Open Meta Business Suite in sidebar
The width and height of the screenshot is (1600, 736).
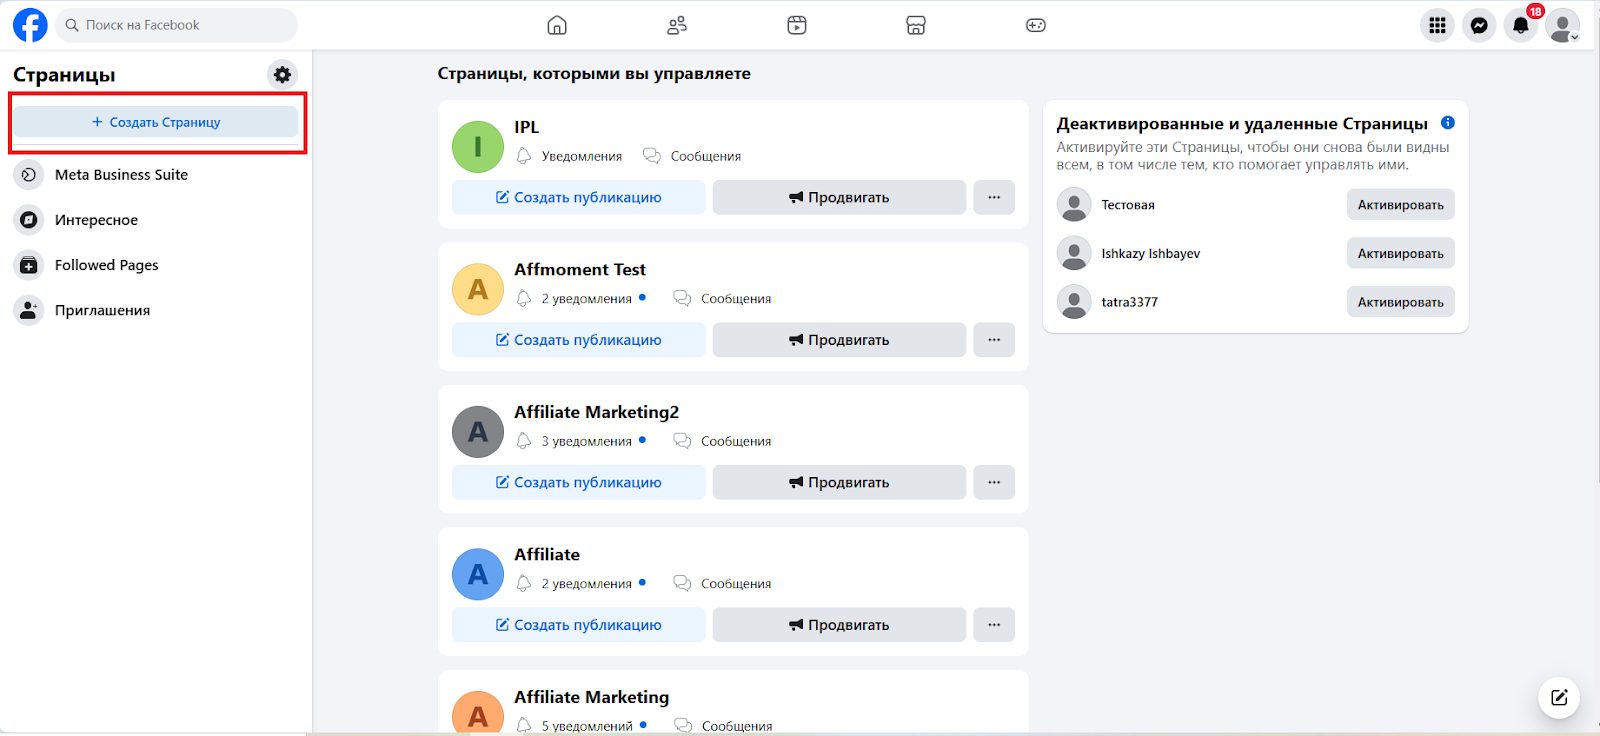coord(121,175)
